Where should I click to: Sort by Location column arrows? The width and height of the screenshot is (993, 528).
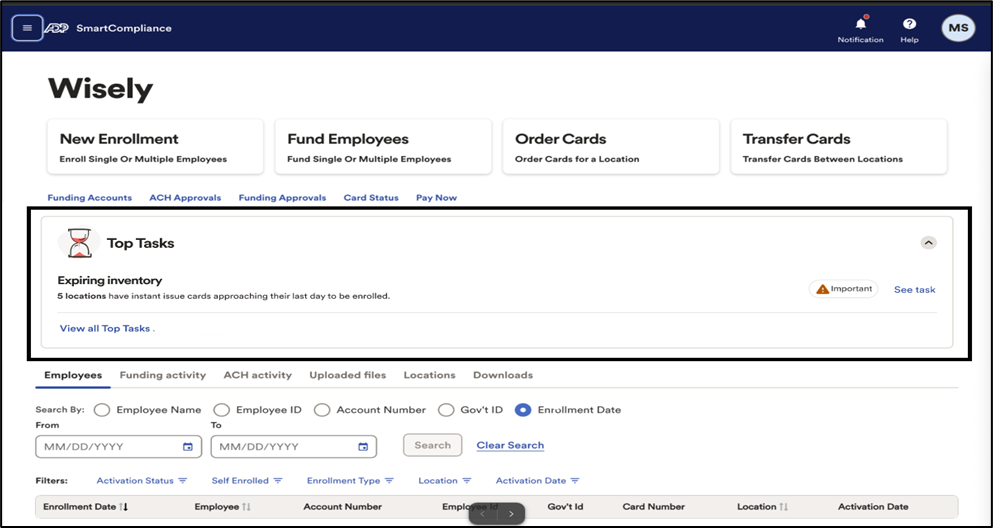tap(783, 507)
